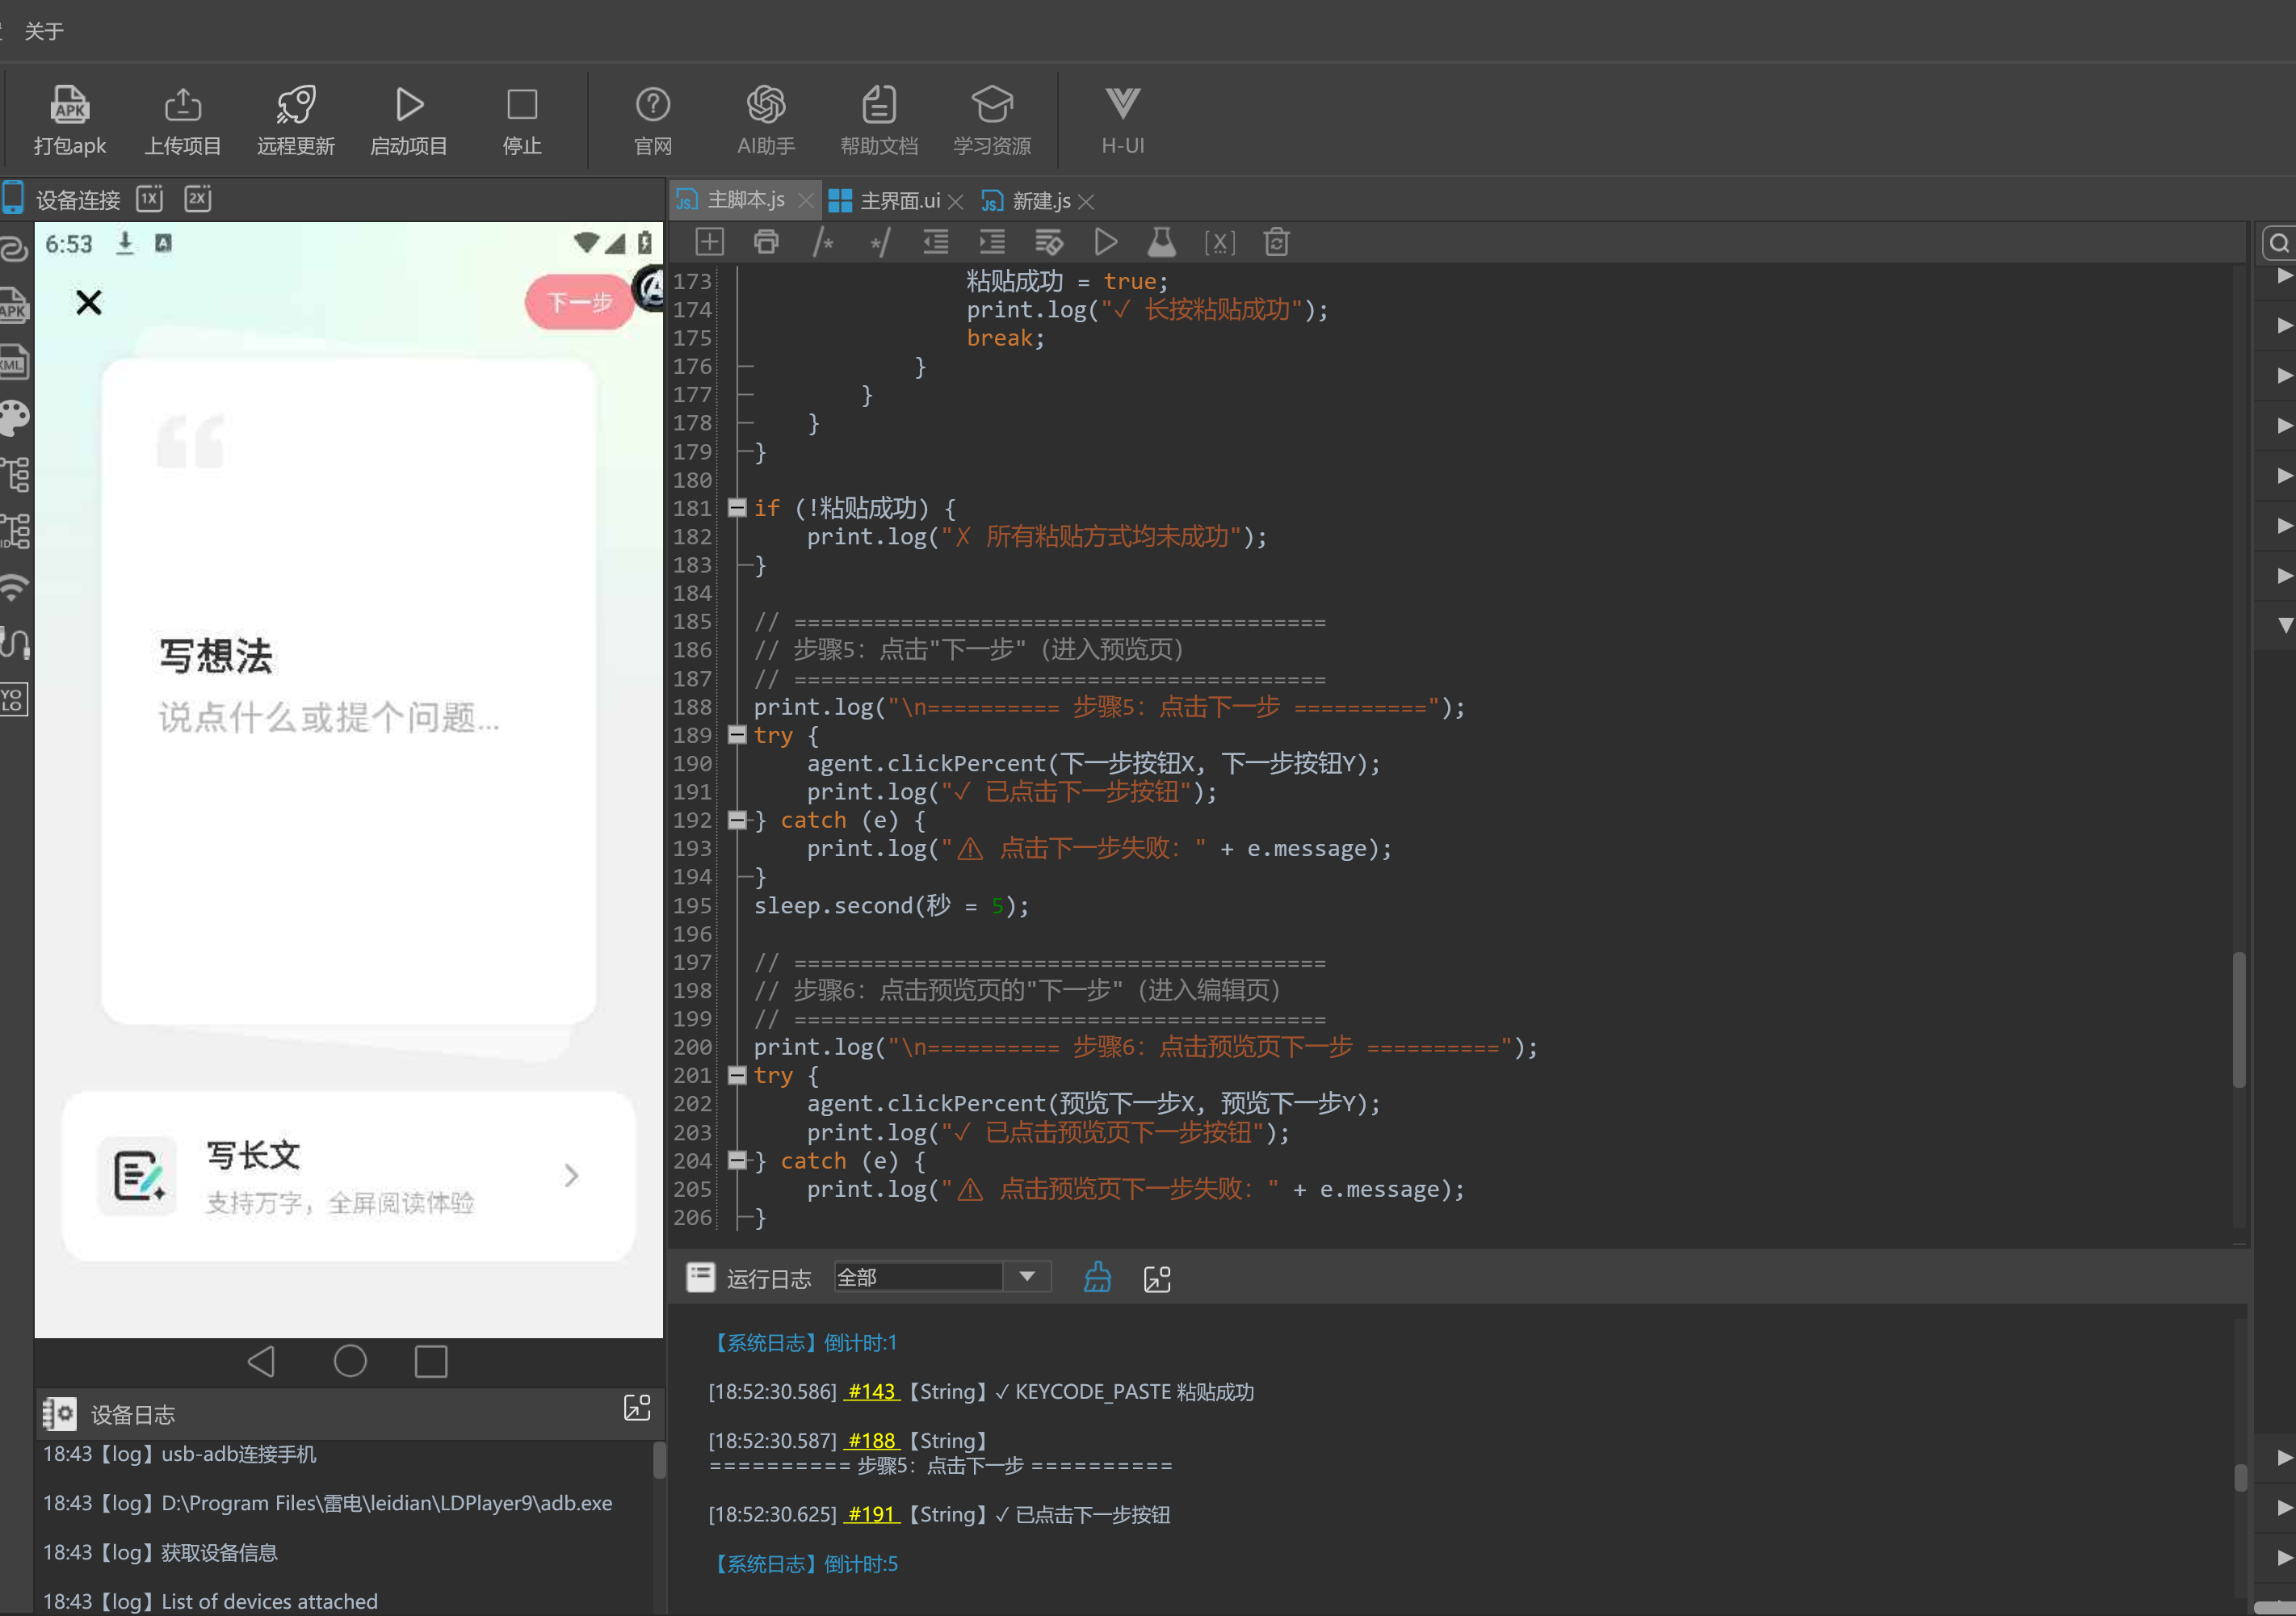Collapse the code fold at line 181

click(x=738, y=508)
